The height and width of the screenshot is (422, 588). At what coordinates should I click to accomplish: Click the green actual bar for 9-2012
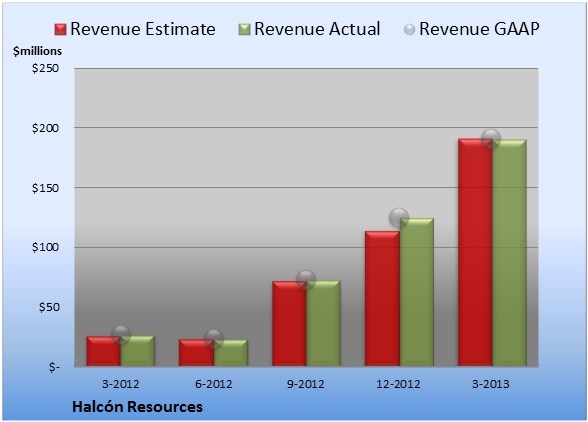323,323
